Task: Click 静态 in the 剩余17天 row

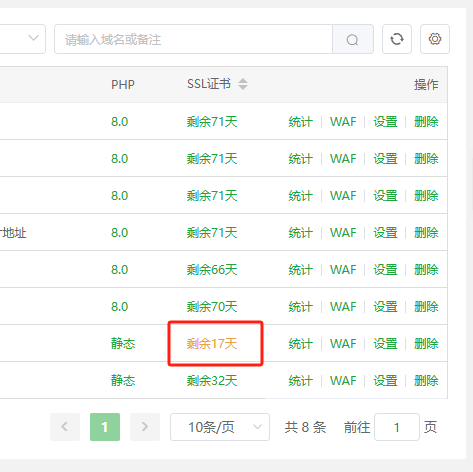Action: [x=123, y=343]
